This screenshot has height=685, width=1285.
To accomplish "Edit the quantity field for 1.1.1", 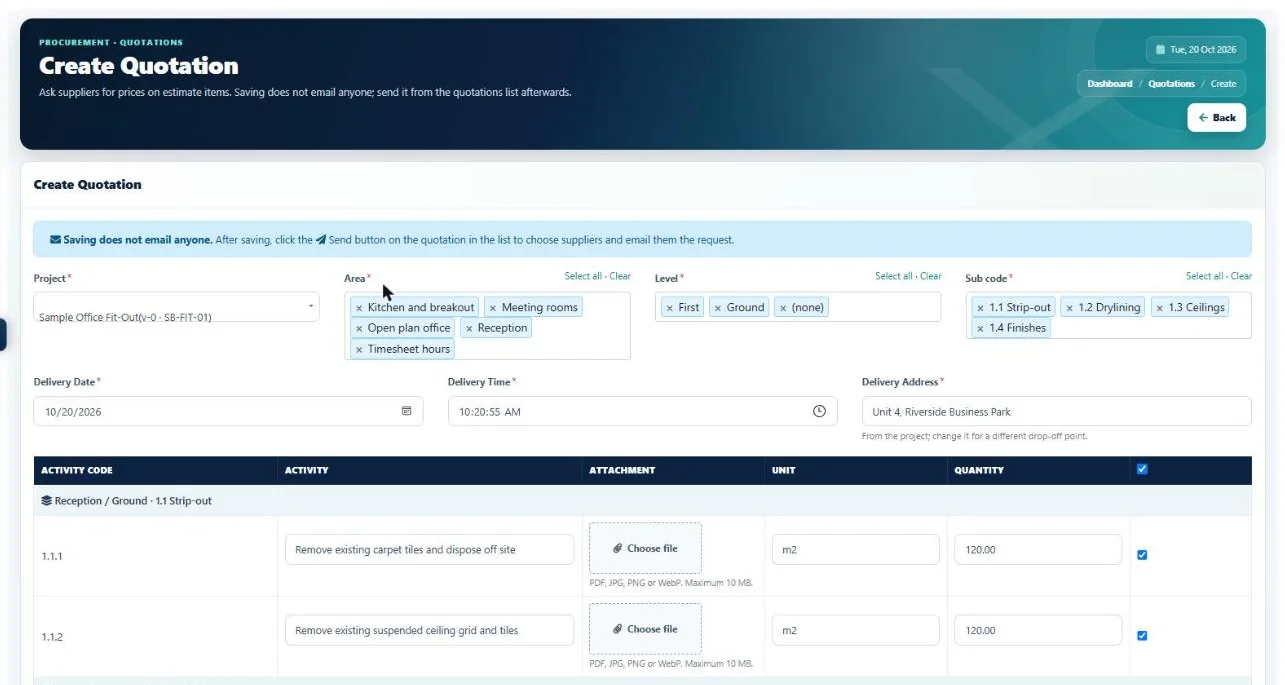I will tap(1038, 549).
